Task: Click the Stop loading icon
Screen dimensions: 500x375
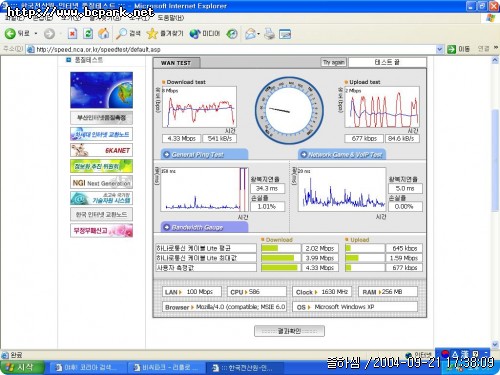Action: 72,33
